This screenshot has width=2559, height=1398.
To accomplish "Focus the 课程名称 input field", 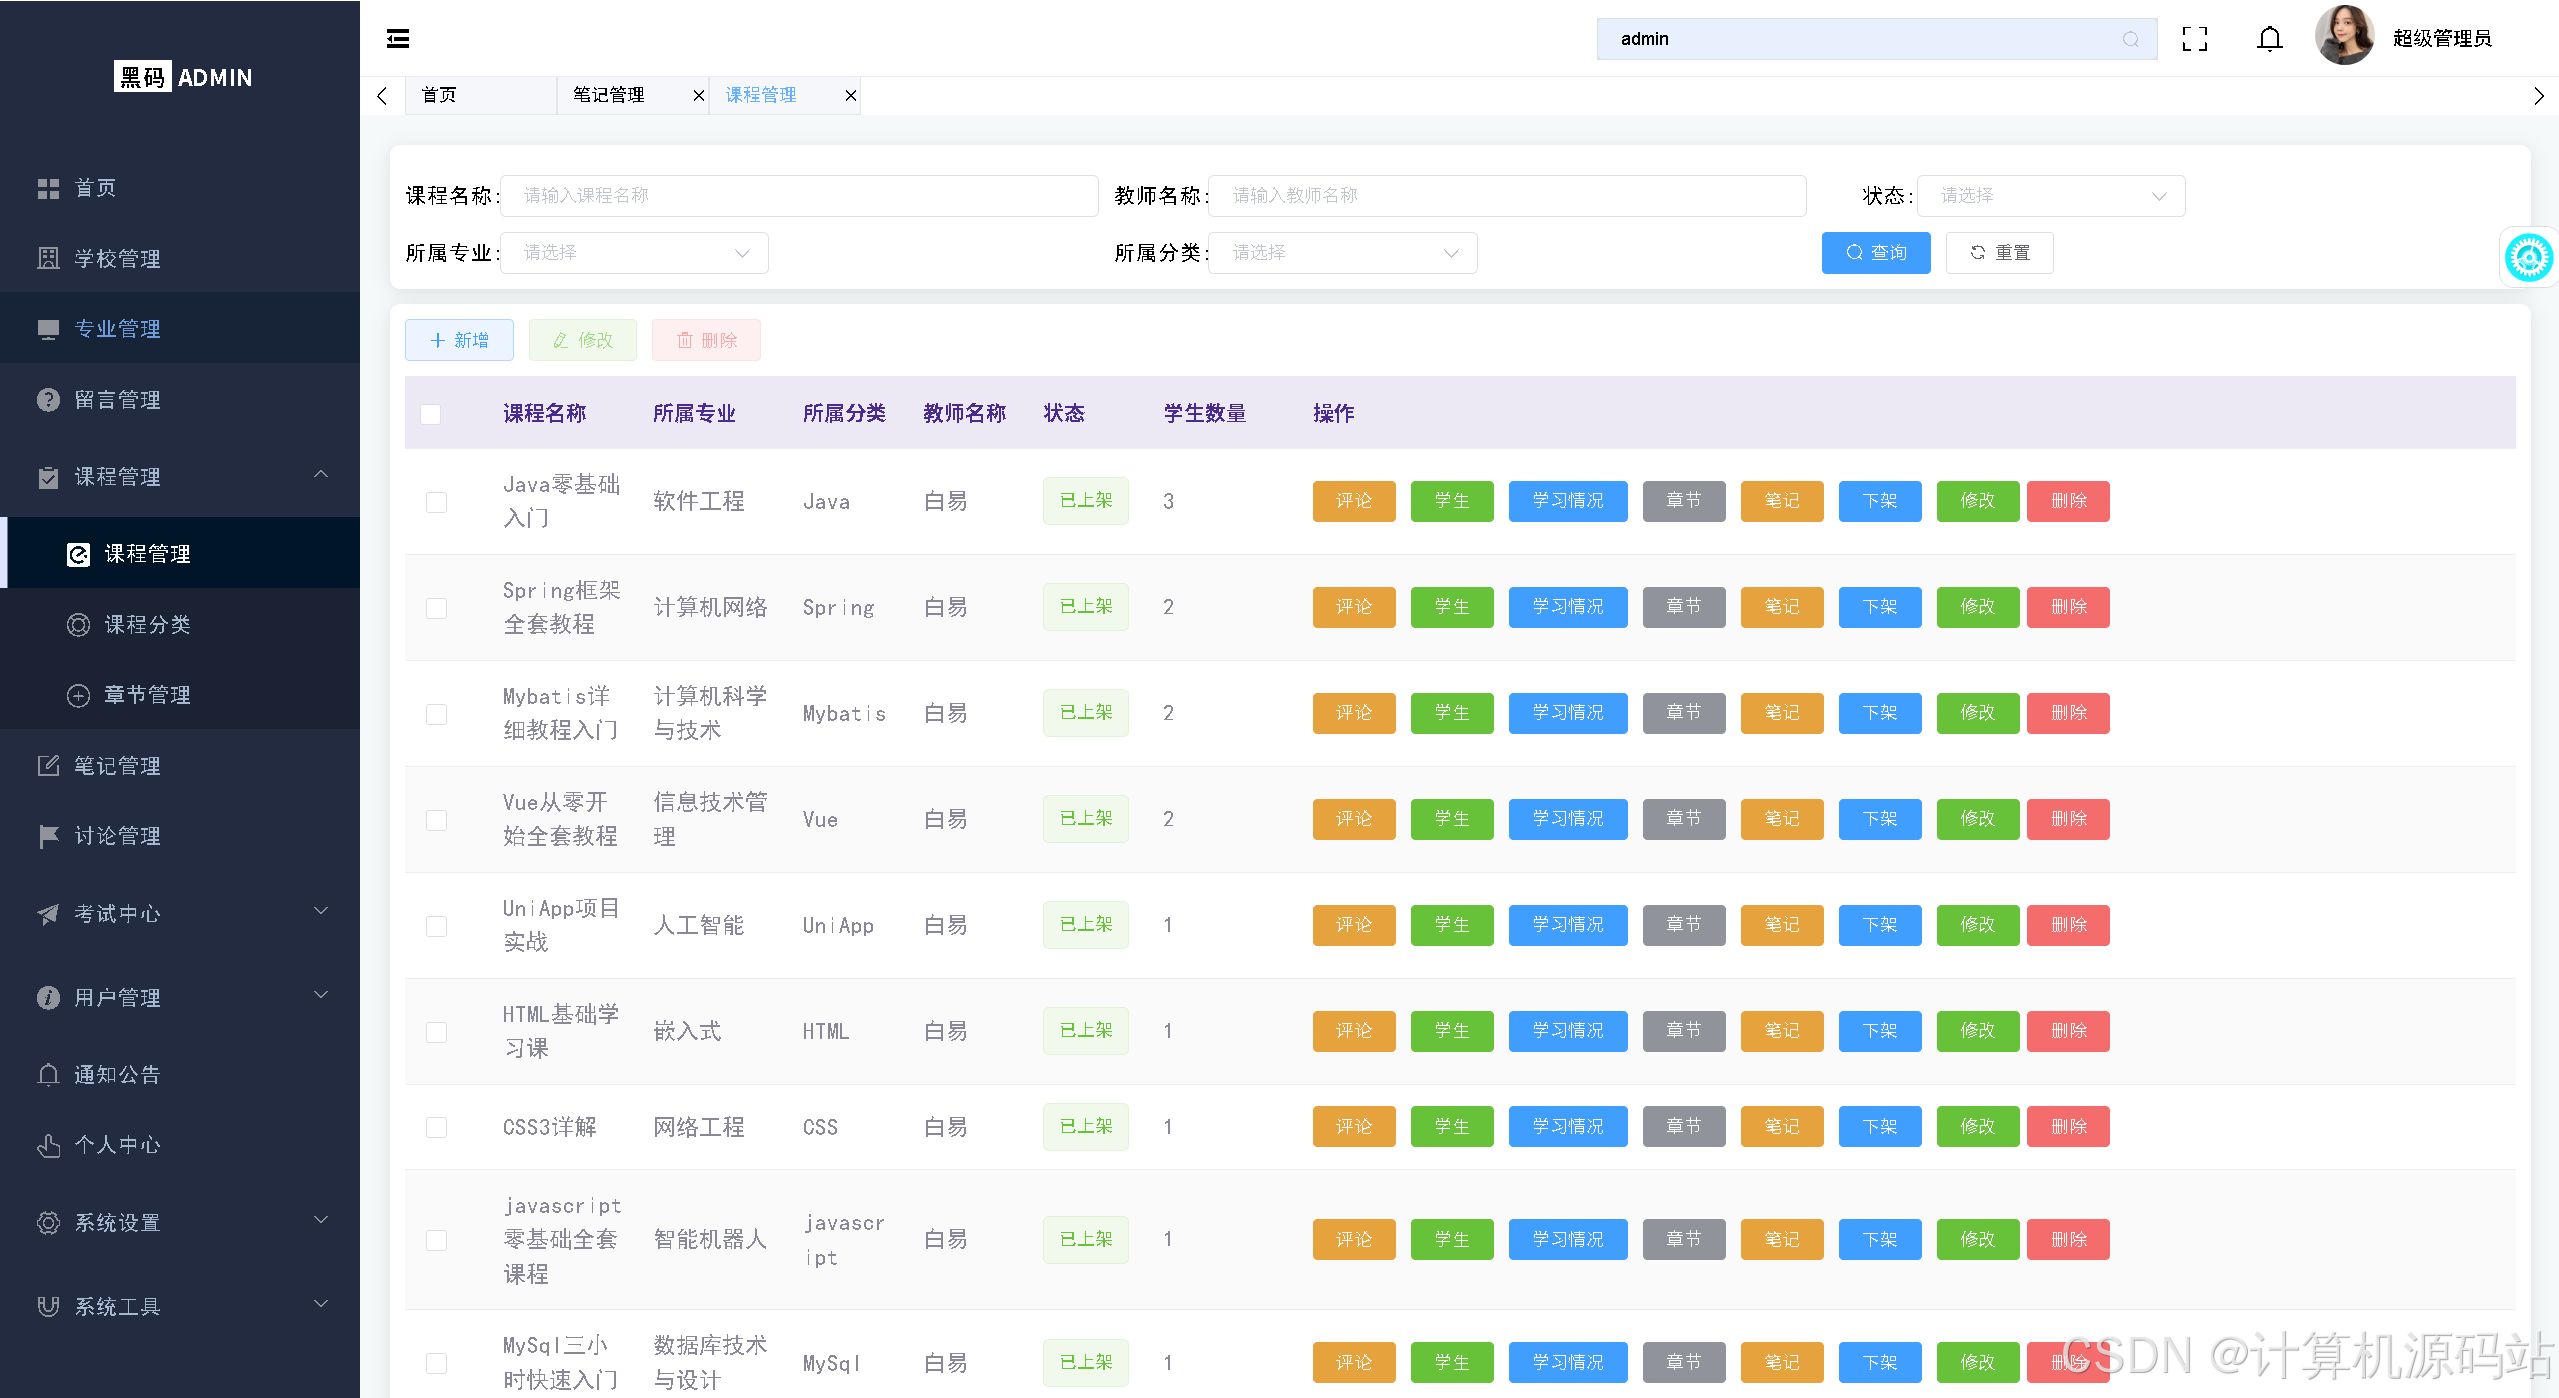I will 798,196.
